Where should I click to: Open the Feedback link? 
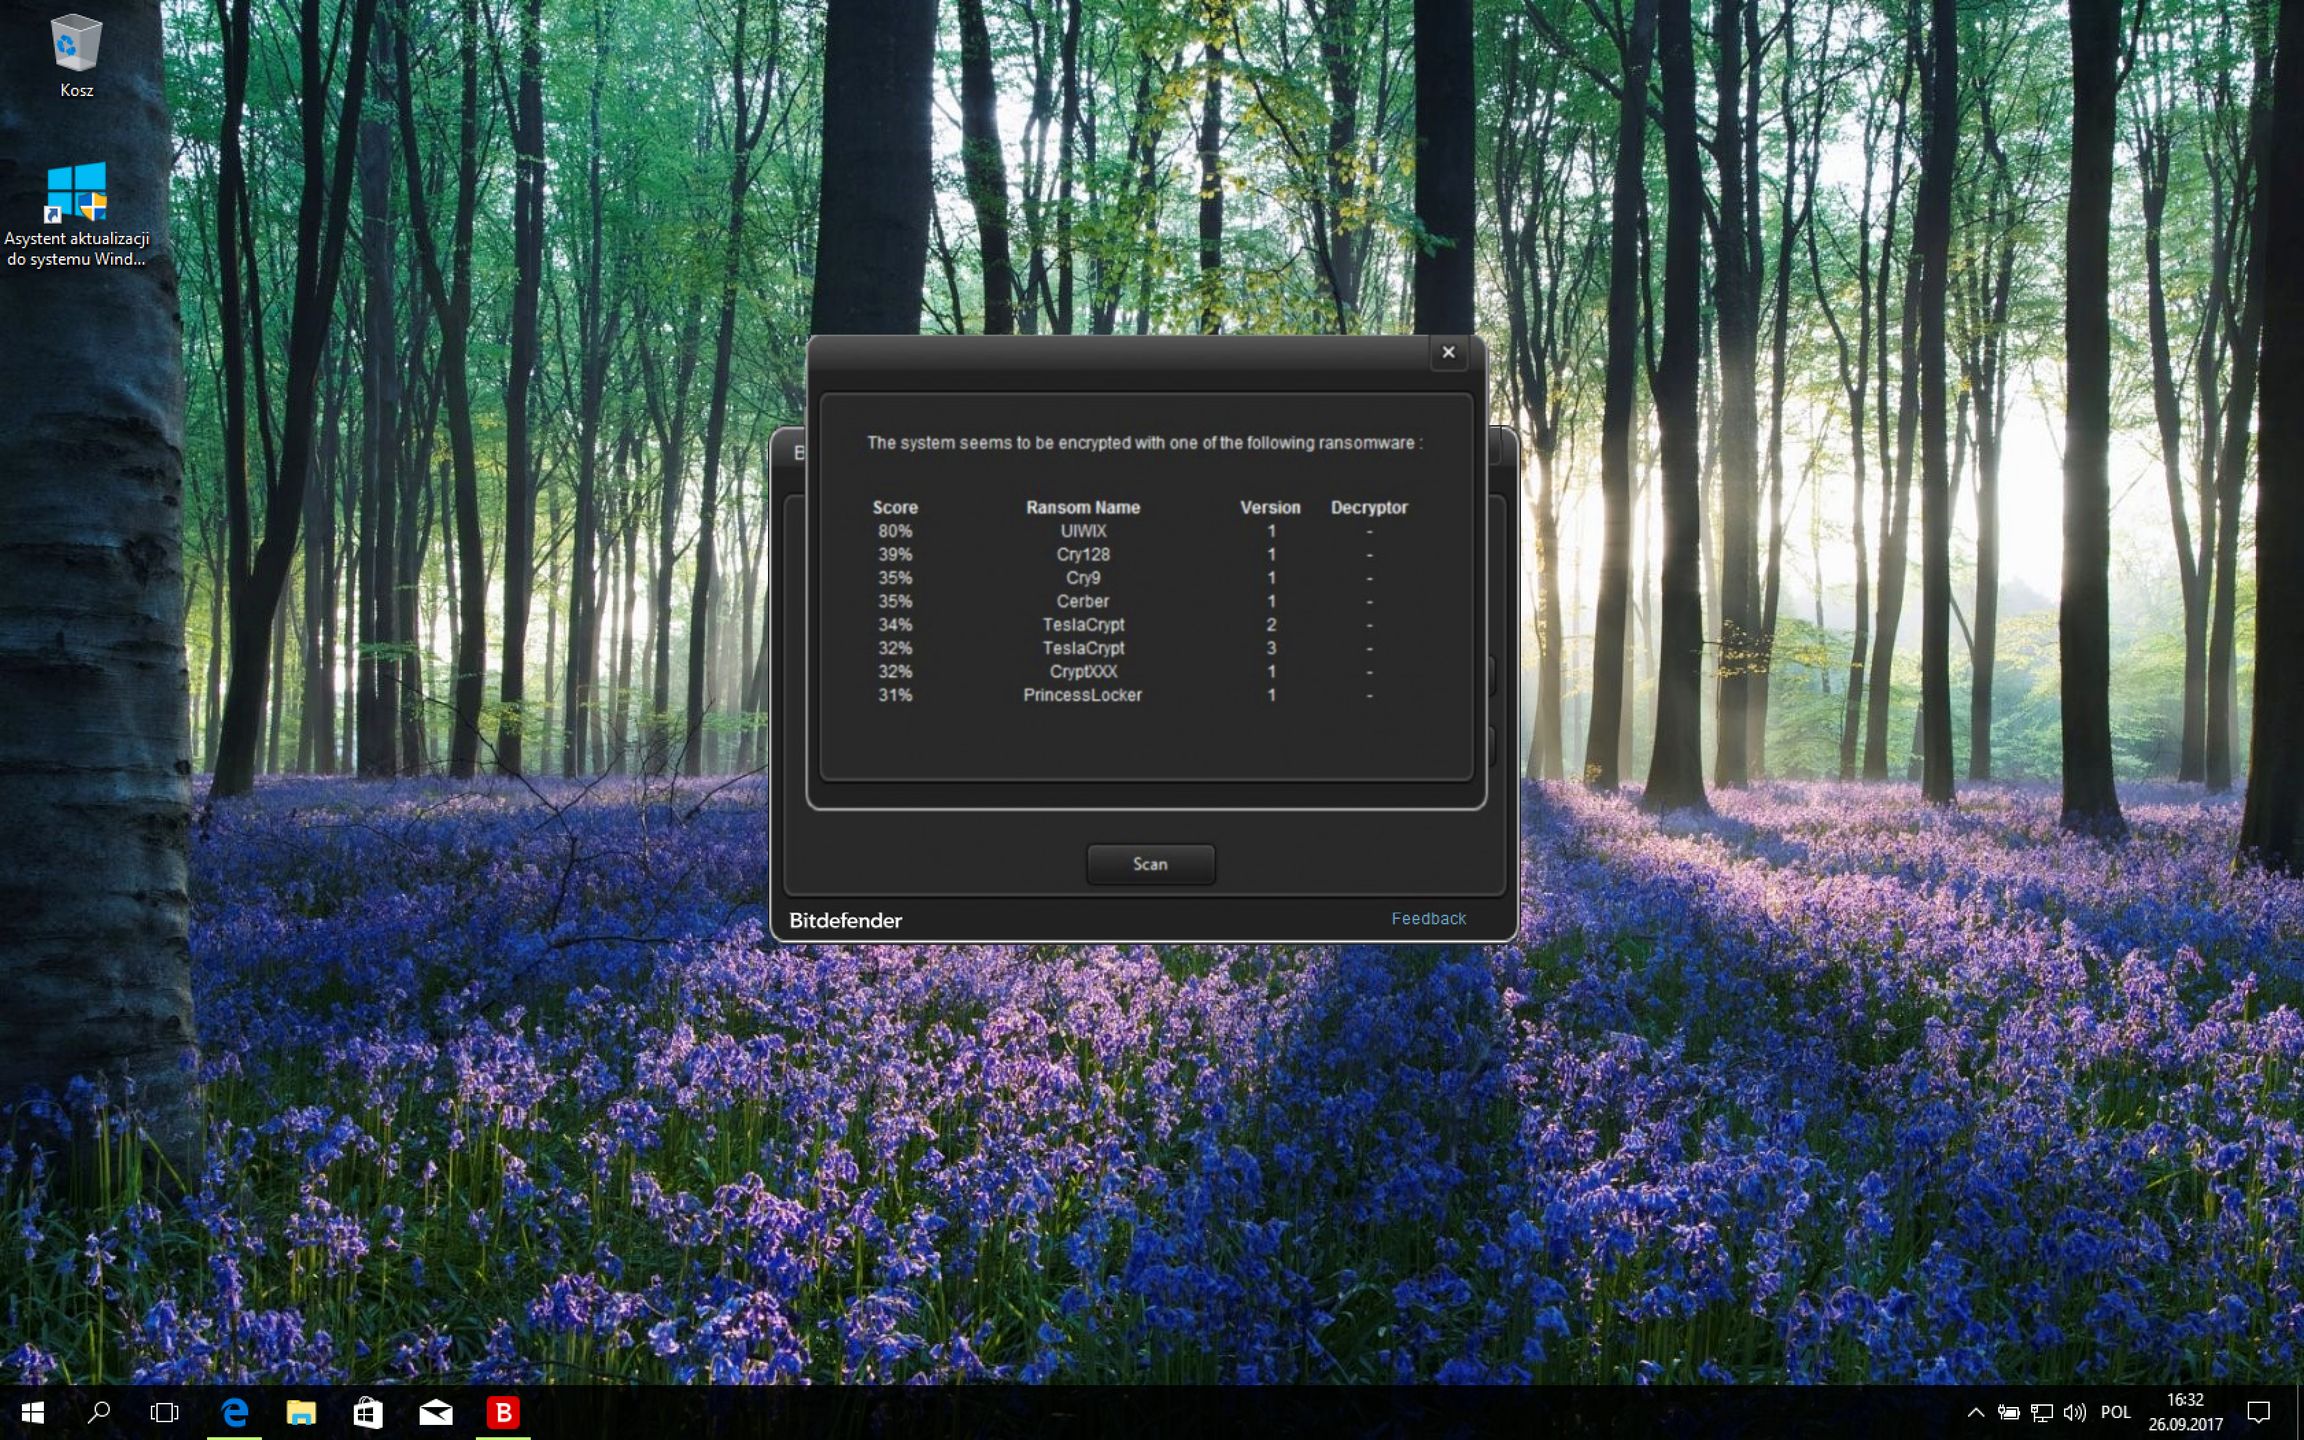pos(1428,918)
